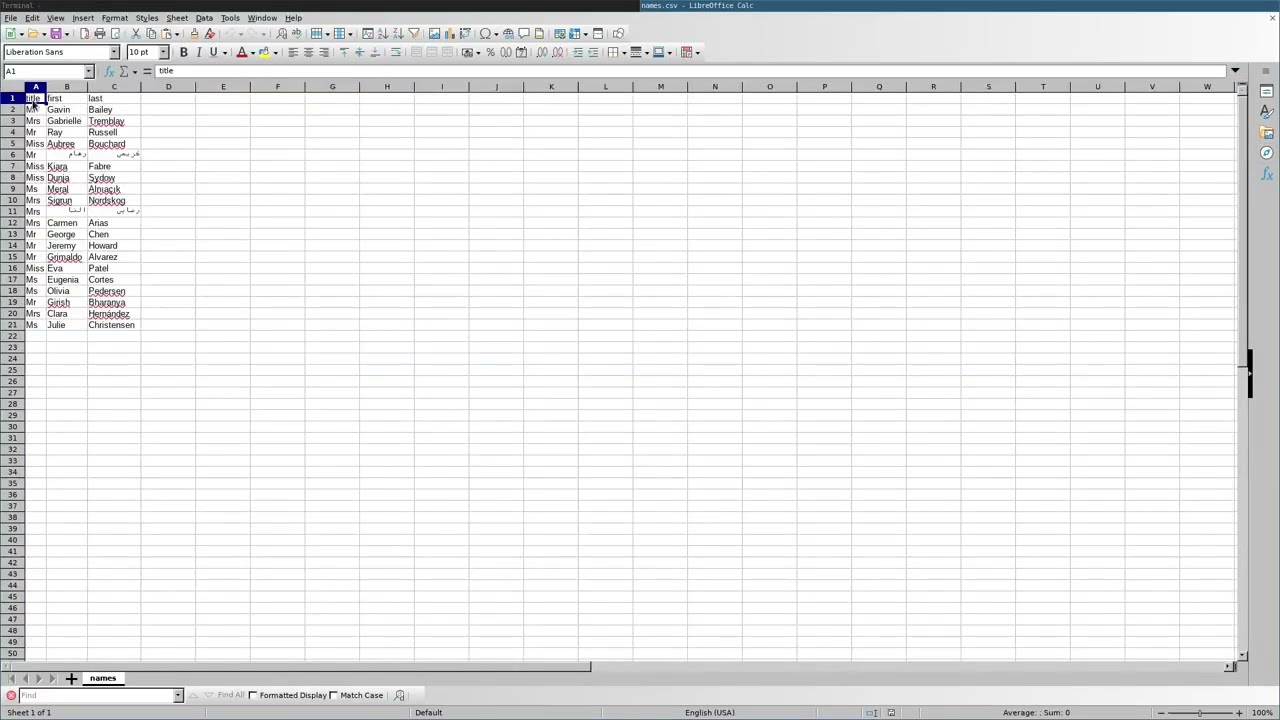
Task: Add a new sheet with the plus button
Action: [x=71, y=679]
